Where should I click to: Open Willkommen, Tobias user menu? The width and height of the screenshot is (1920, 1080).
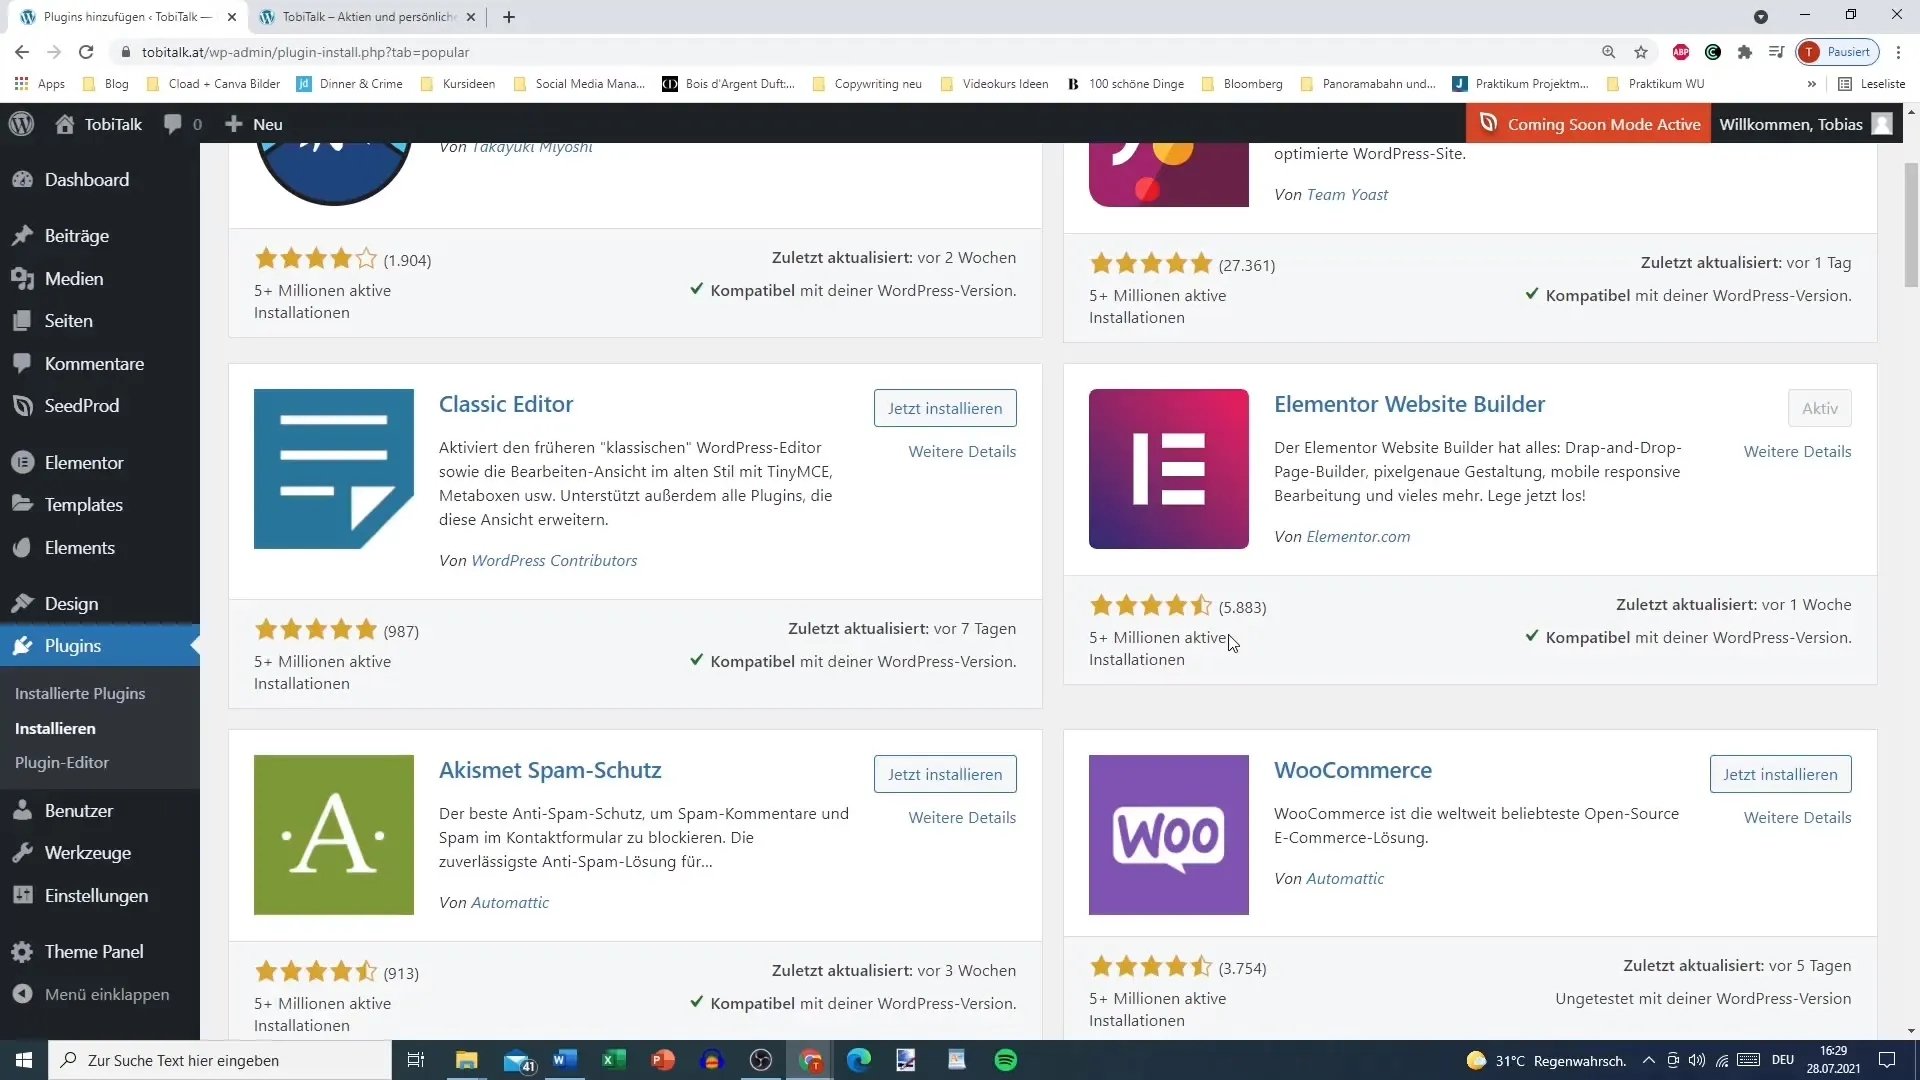pyautogui.click(x=1806, y=124)
